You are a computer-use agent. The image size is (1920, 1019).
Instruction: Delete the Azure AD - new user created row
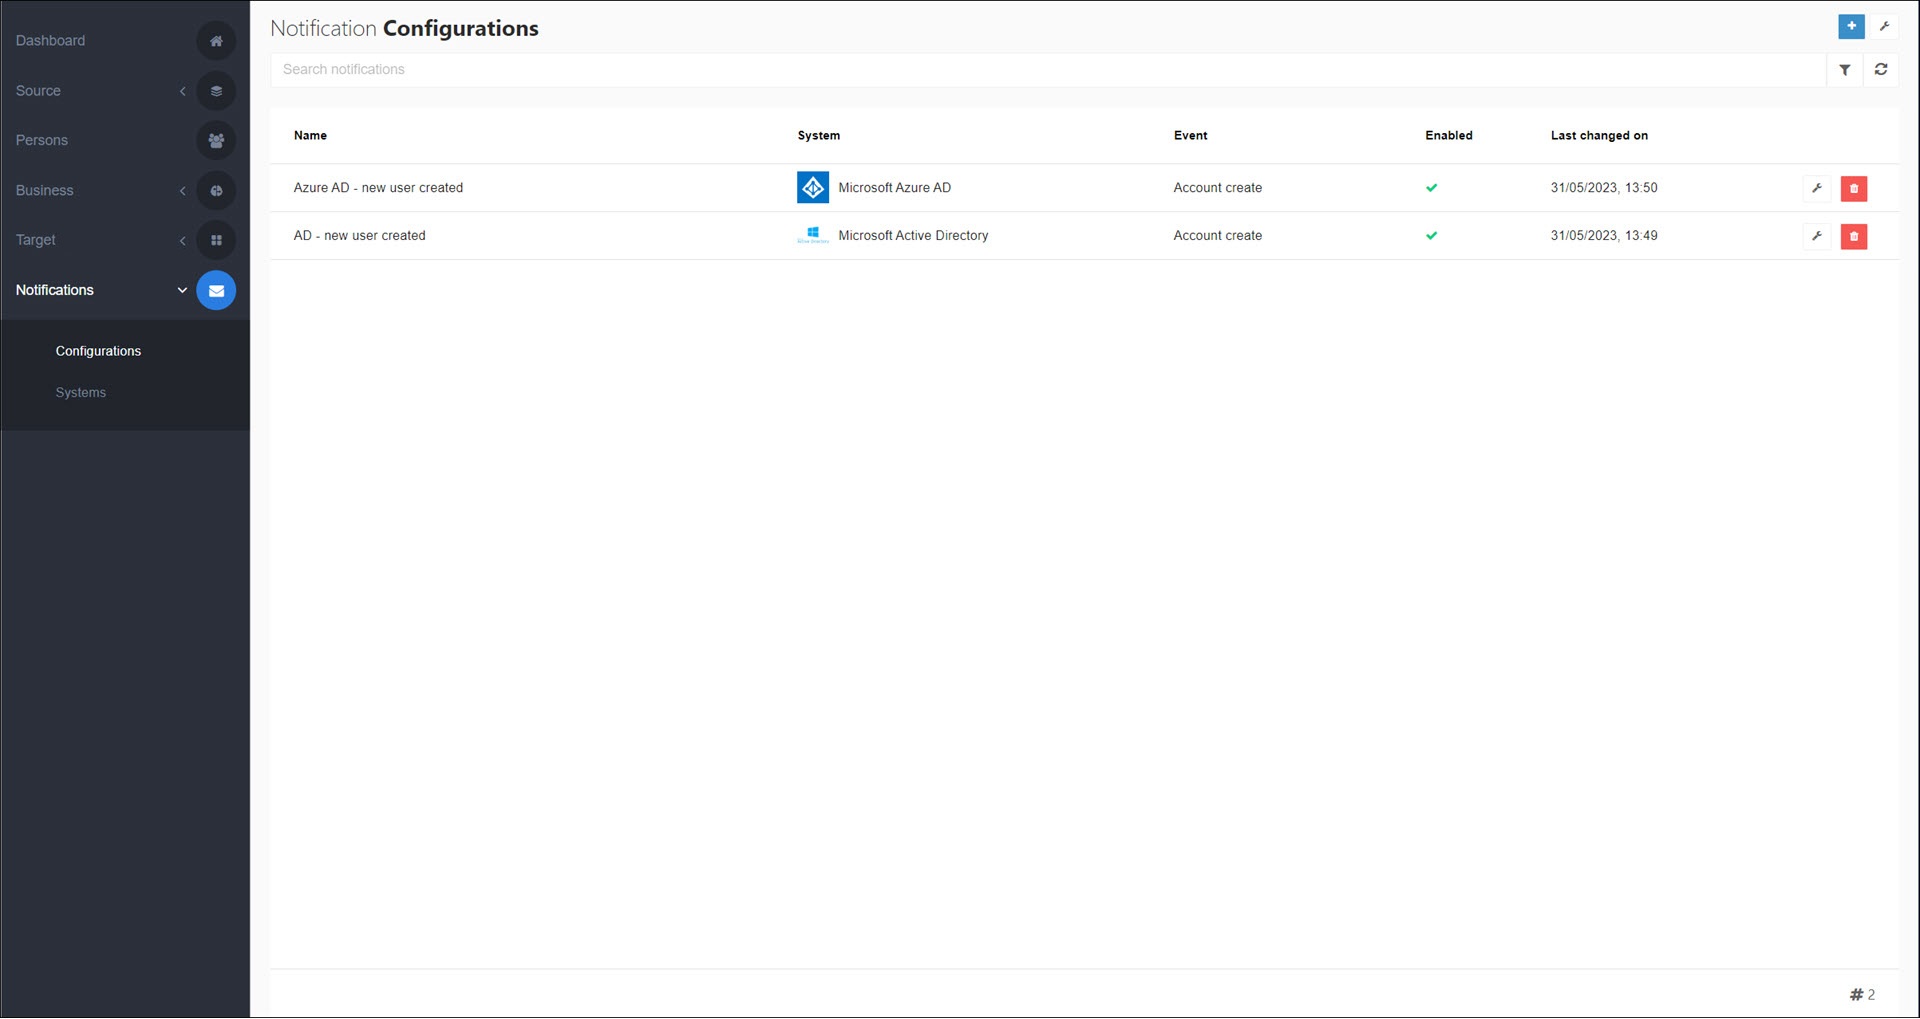click(1854, 188)
